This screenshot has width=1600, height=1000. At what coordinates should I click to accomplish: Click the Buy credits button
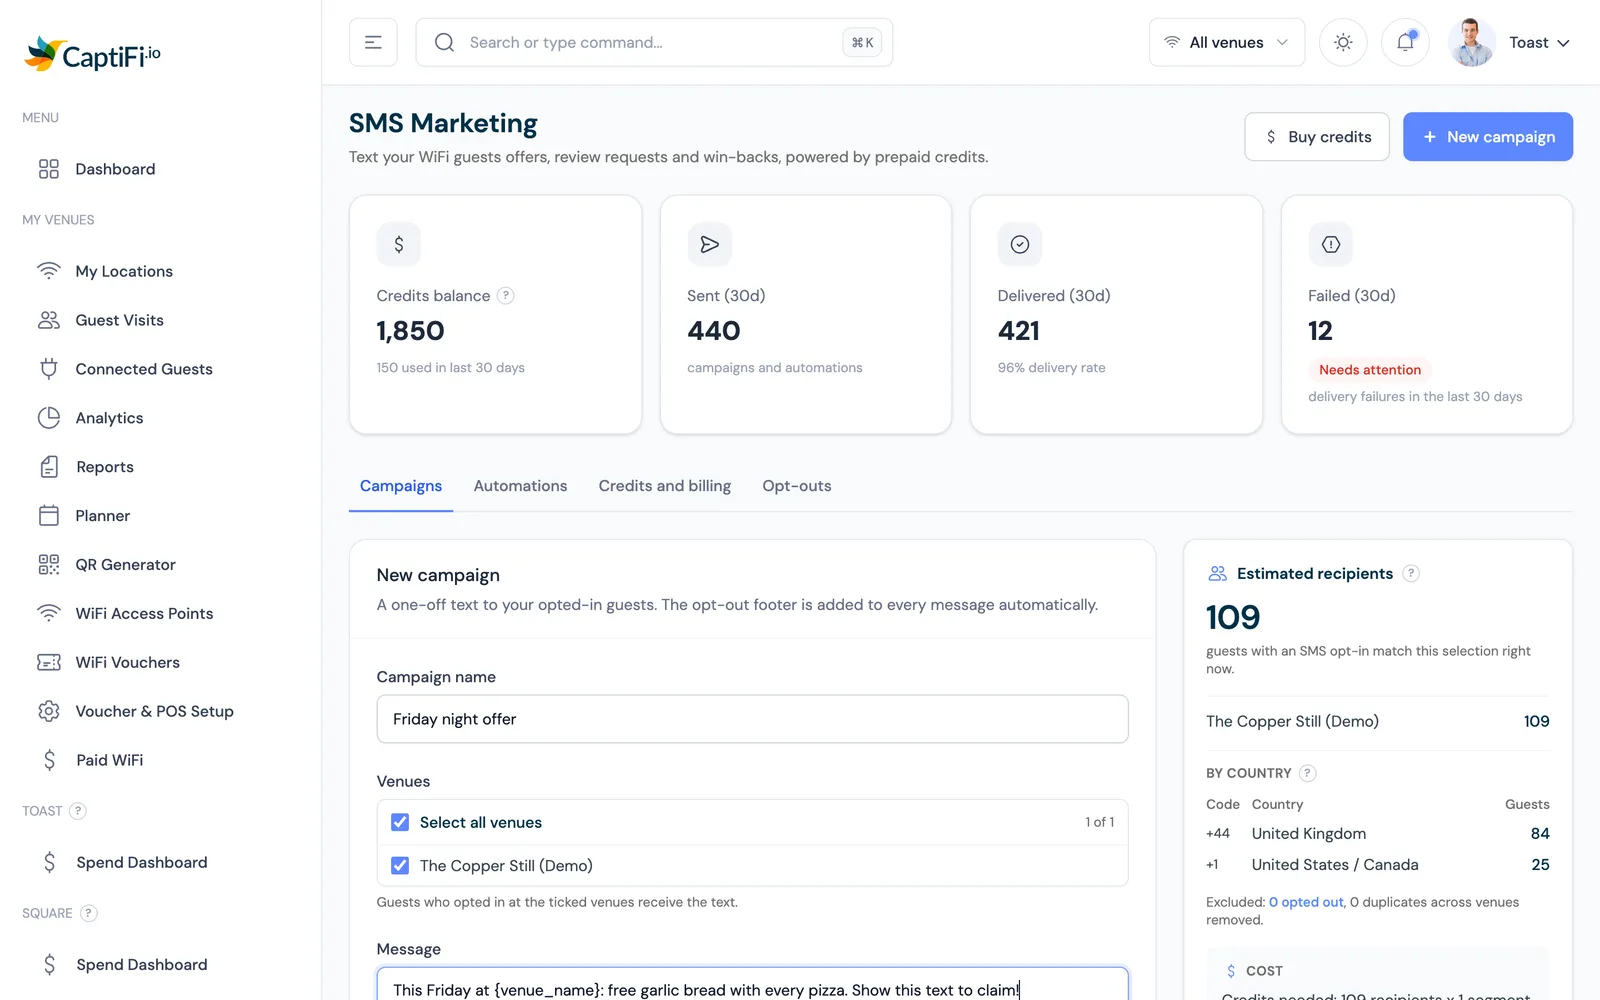[x=1317, y=137]
